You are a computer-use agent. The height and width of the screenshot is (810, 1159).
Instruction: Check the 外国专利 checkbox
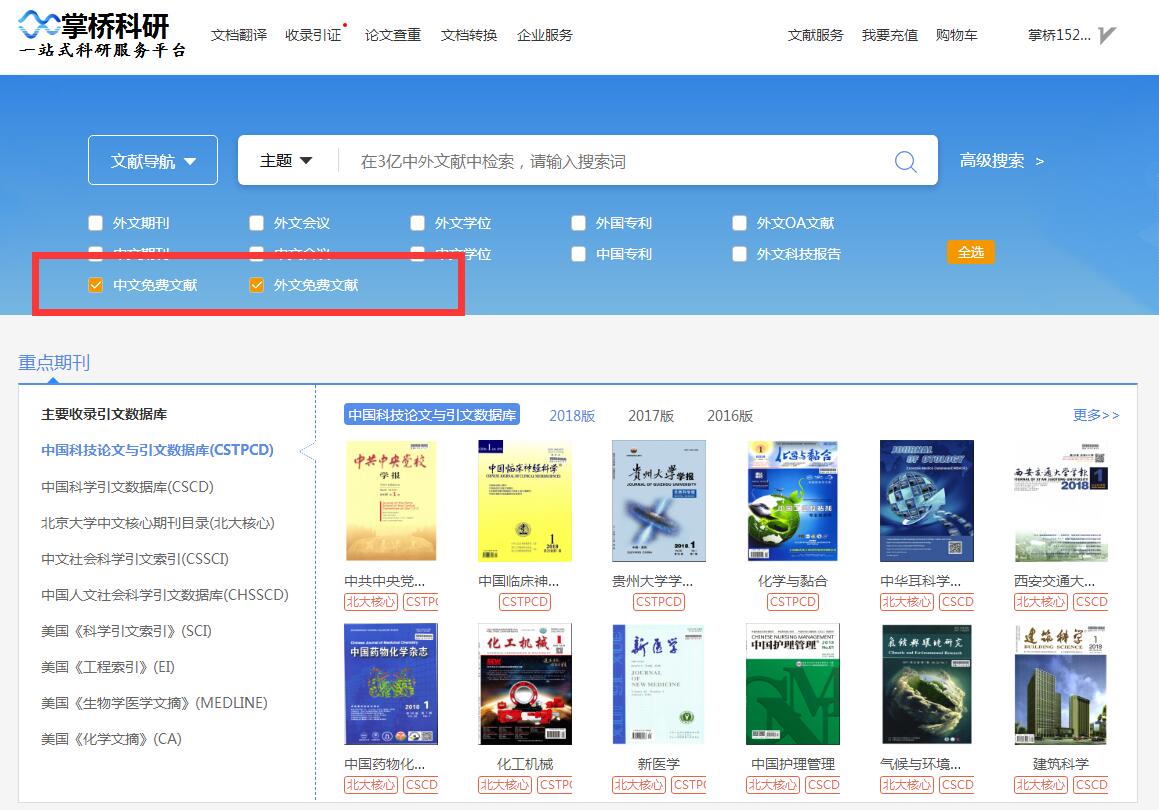point(579,222)
